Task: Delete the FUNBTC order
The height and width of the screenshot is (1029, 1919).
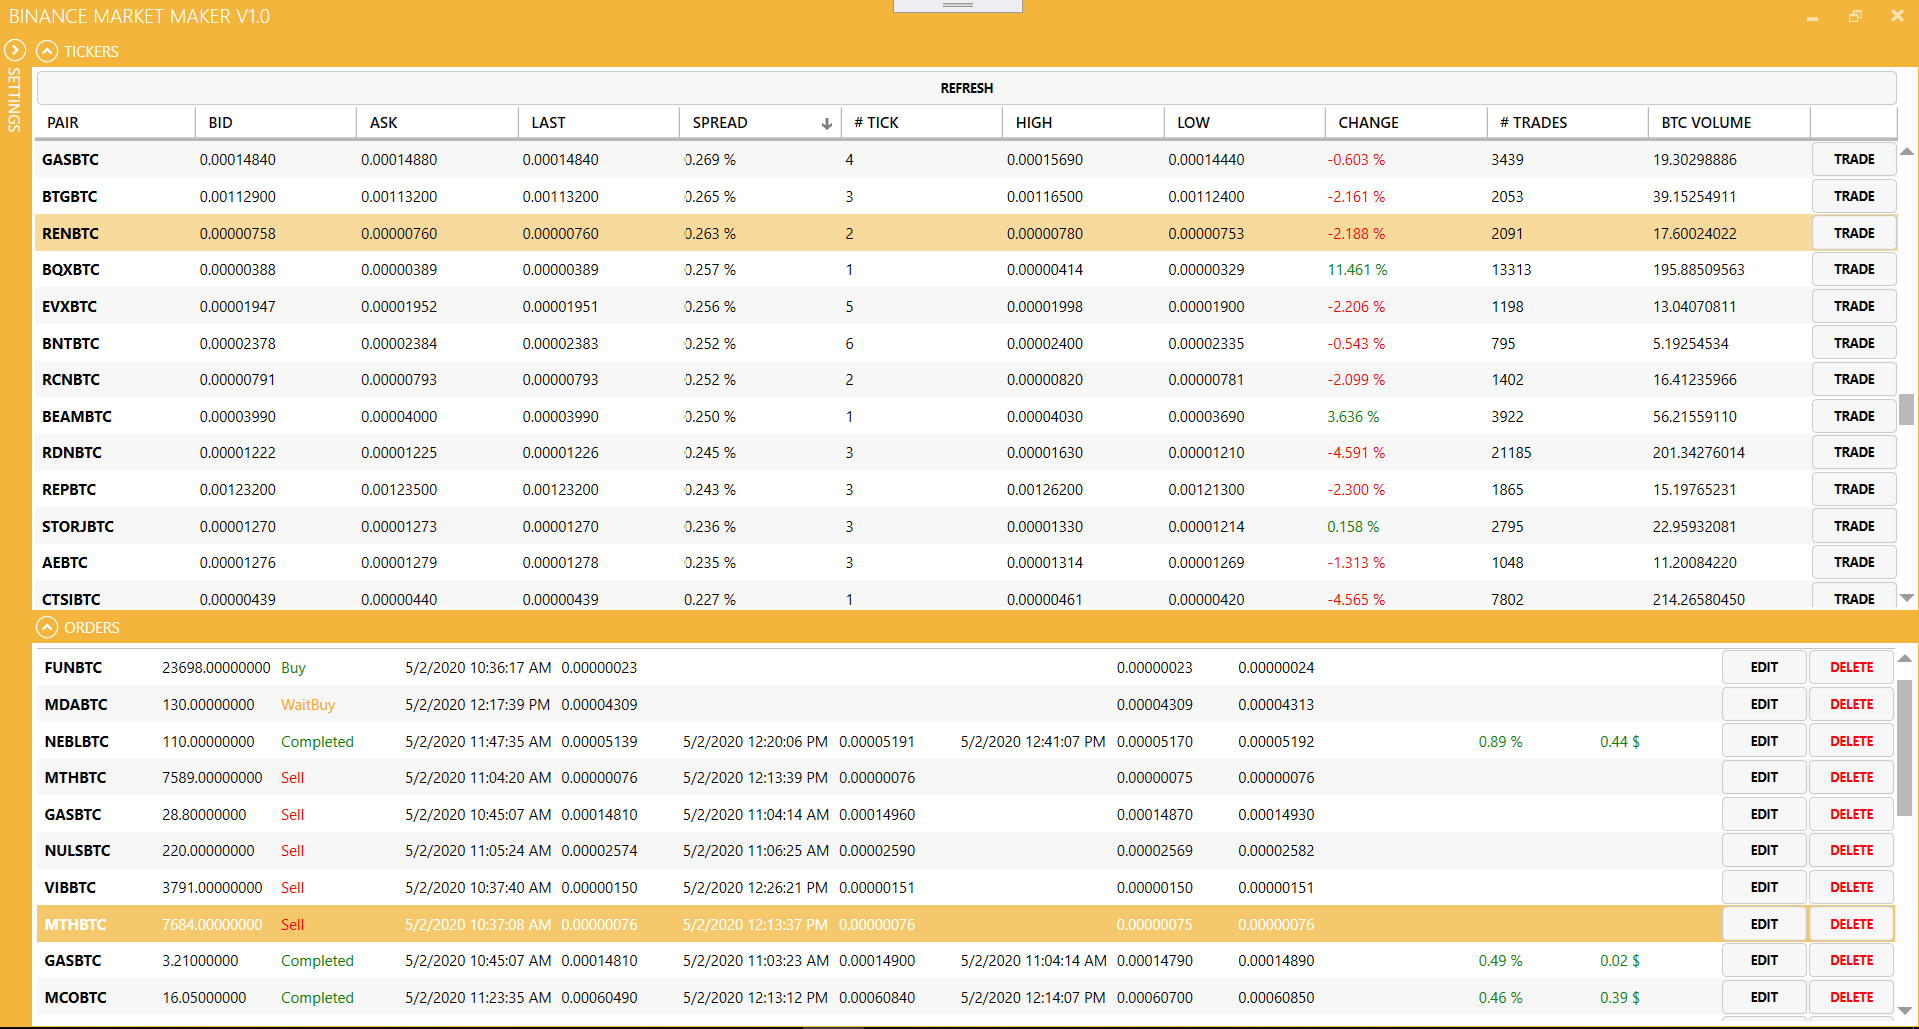Action: coord(1851,667)
